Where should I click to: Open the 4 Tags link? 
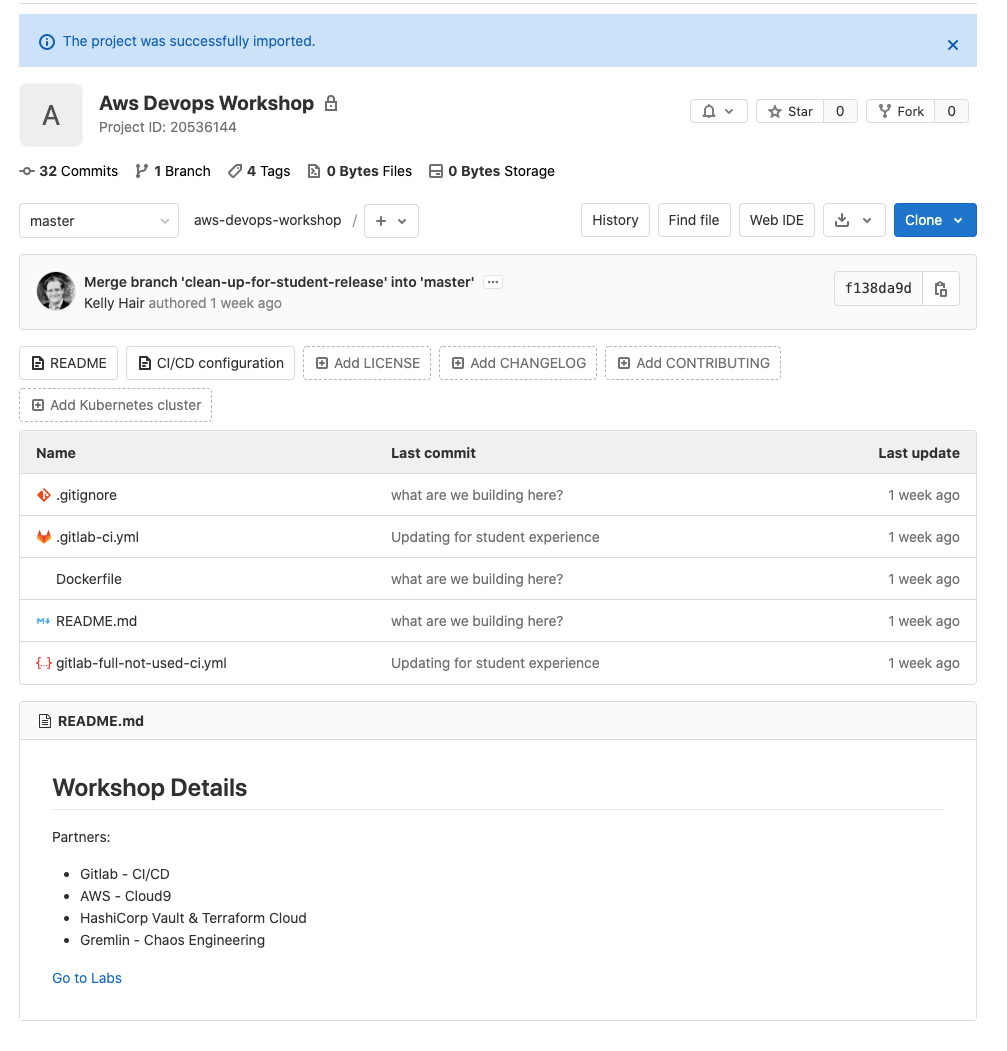click(259, 171)
